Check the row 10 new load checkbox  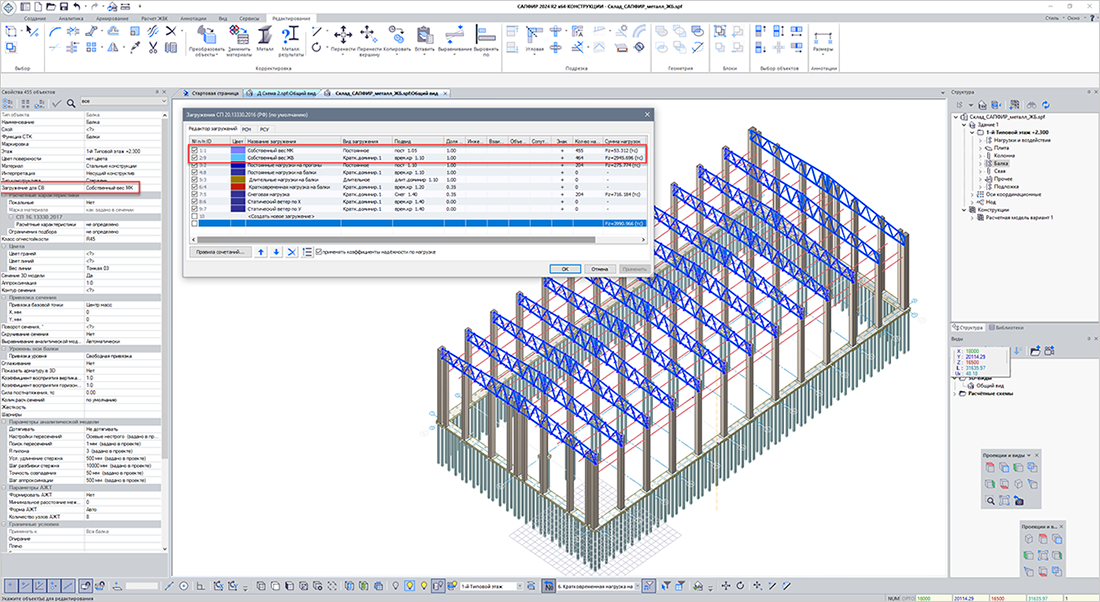[x=194, y=216]
